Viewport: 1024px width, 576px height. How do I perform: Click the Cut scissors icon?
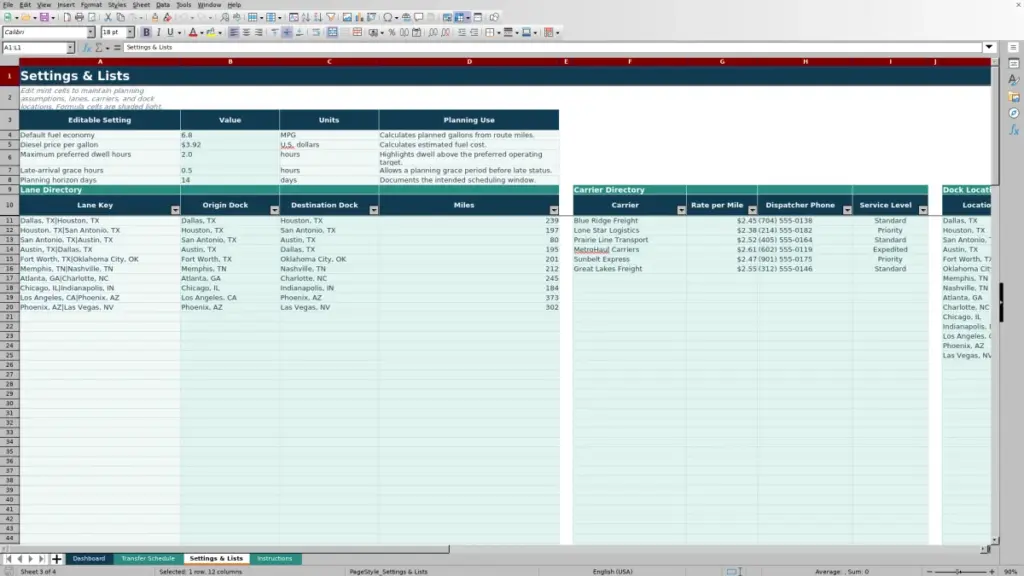pos(108,18)
